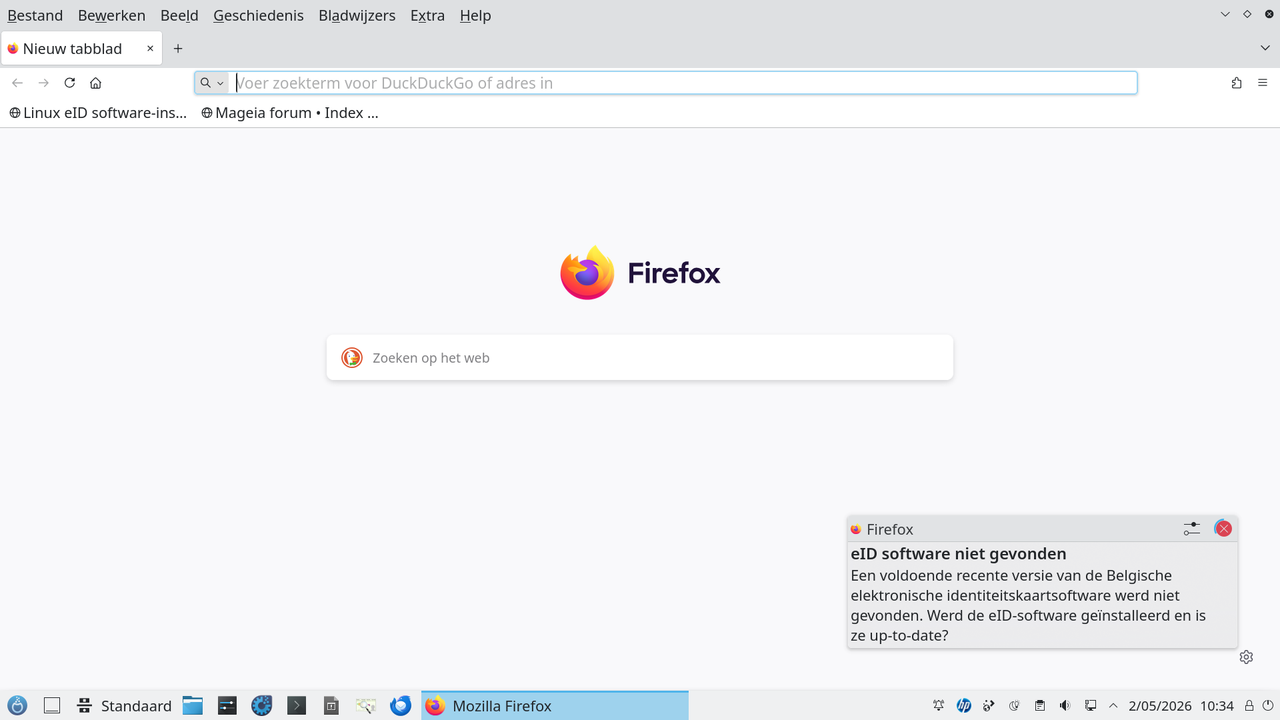This screenshot has width=1280, height=720.
Task: Open Mageia forum • Index bookmark
Action: pos(290,113)
